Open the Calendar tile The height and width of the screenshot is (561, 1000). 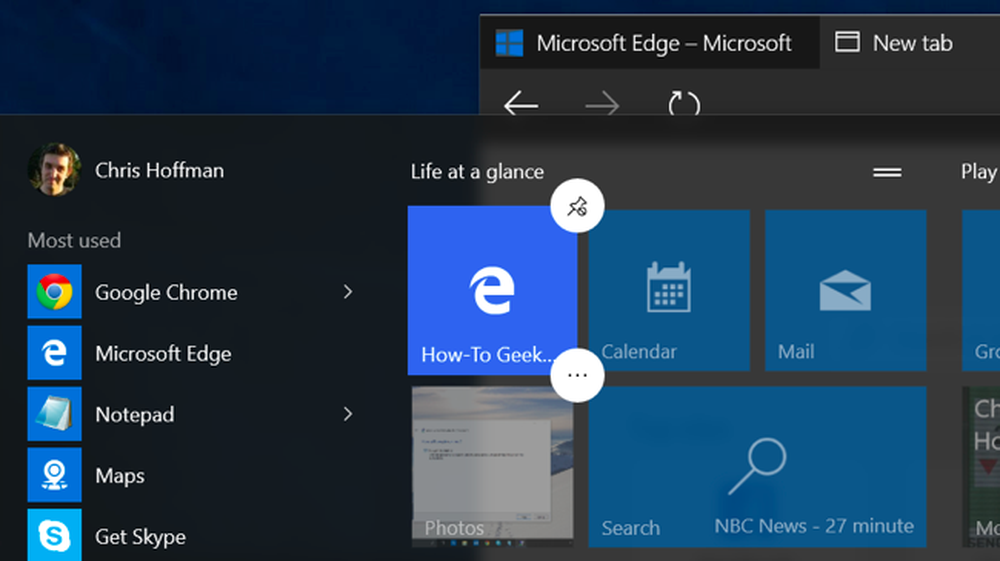click(x=668, y=290)
